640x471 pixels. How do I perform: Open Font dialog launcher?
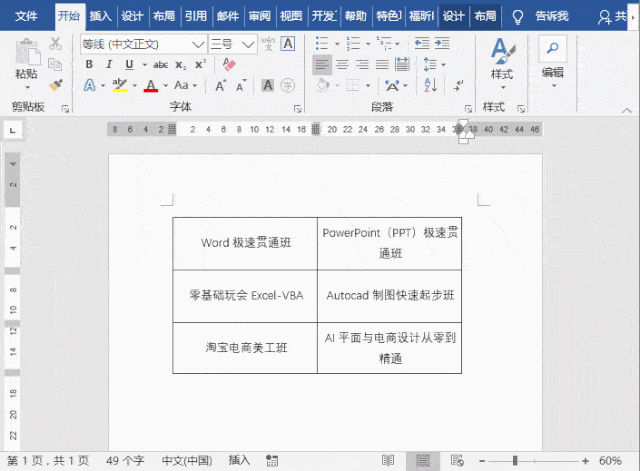click(298, 109)
